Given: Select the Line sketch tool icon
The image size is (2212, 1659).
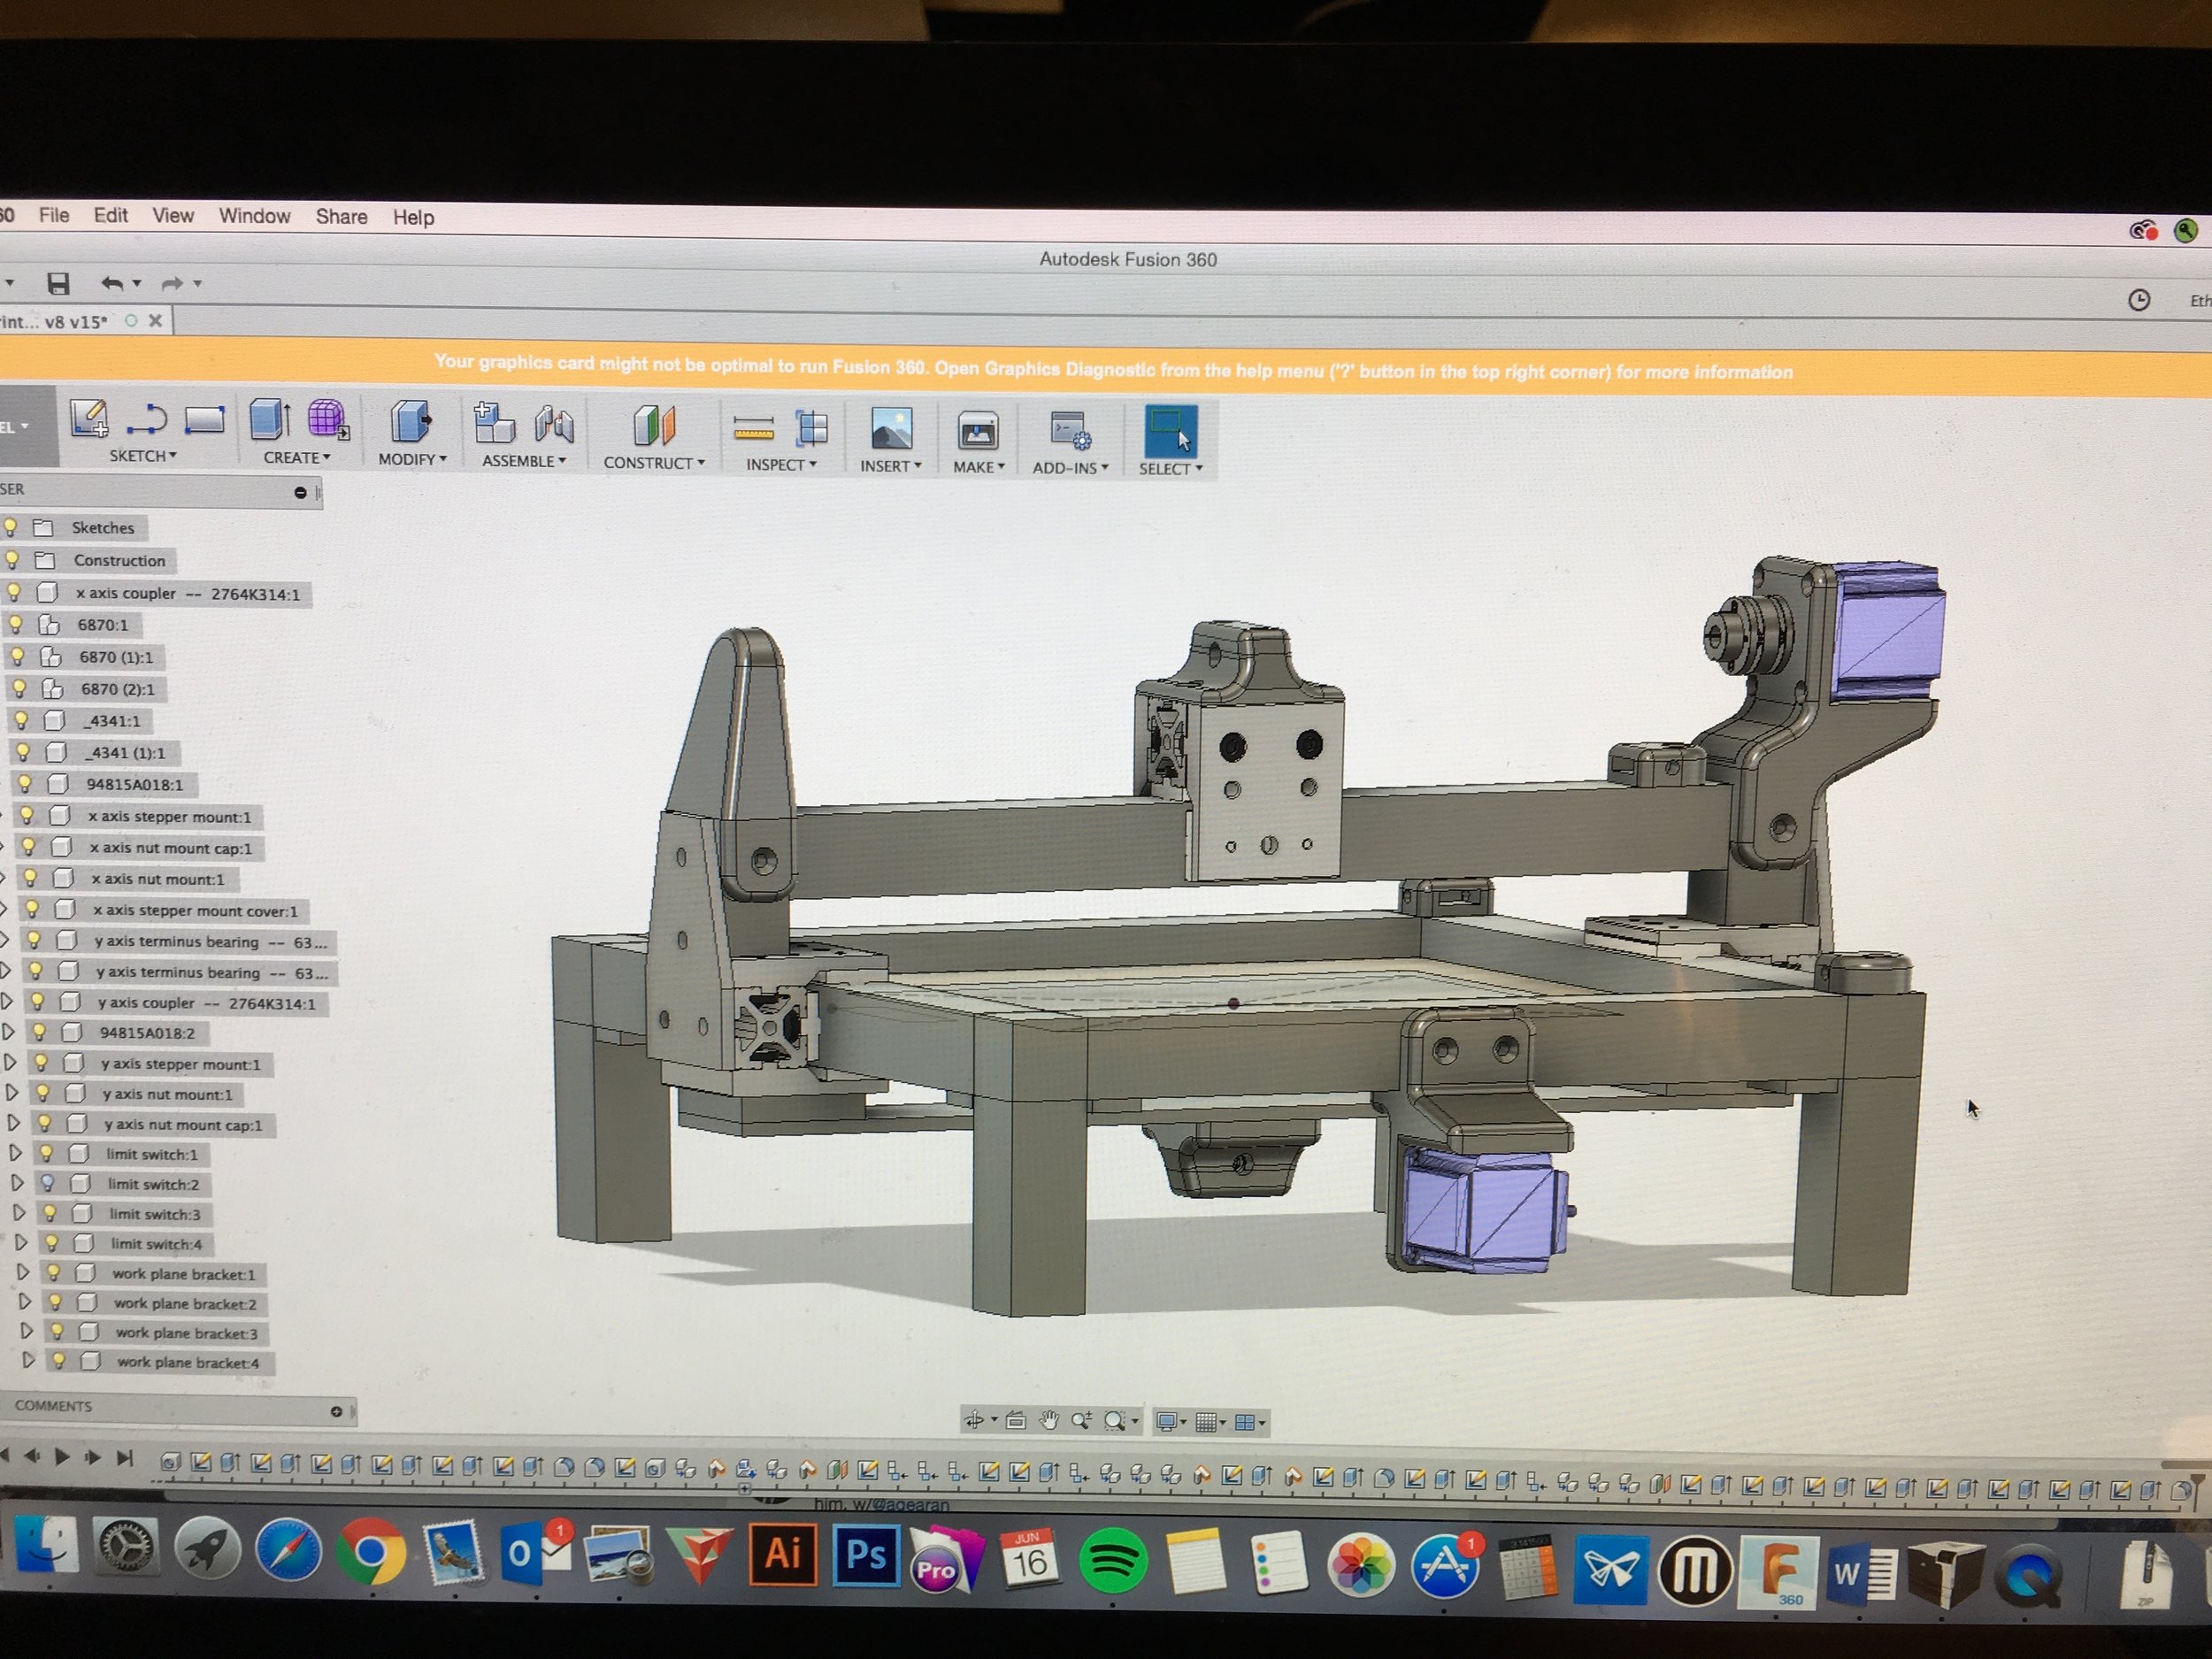Looking at the screenshot, I should coord(146,420).
